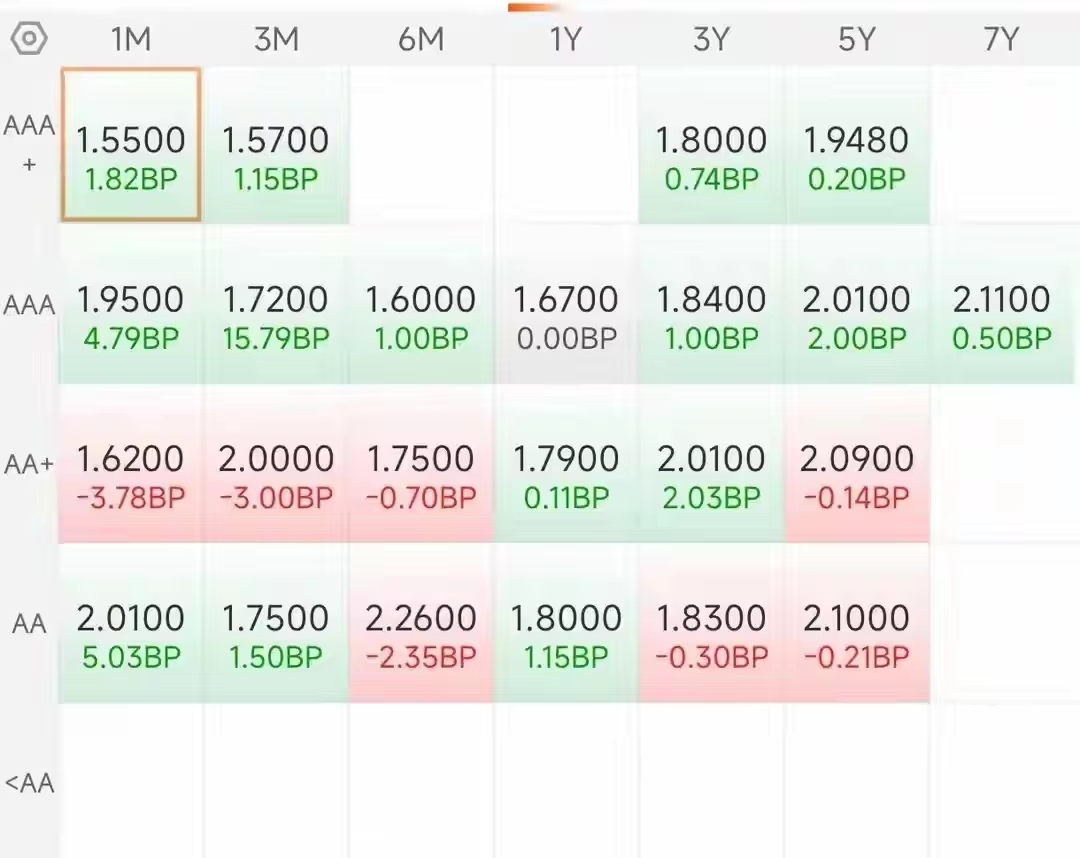Click the AAA+ rating row label

29,145
